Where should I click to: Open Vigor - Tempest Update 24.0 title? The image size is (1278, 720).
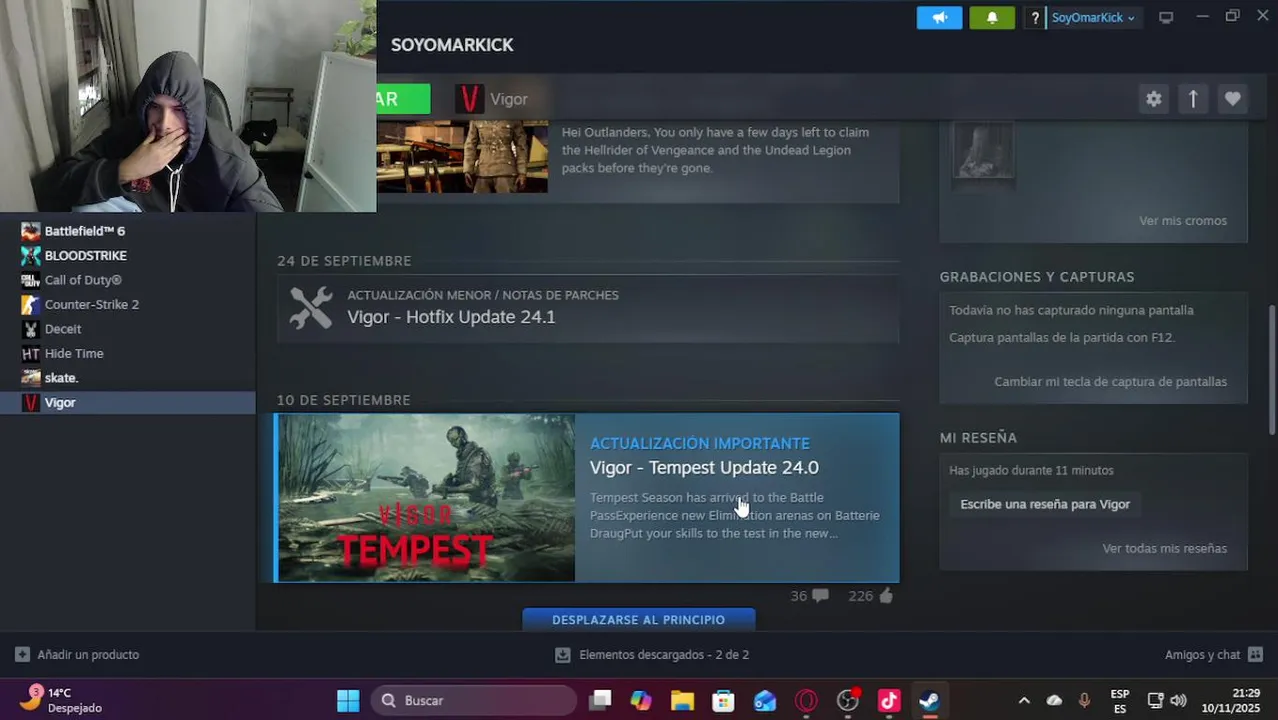point(704,467)
